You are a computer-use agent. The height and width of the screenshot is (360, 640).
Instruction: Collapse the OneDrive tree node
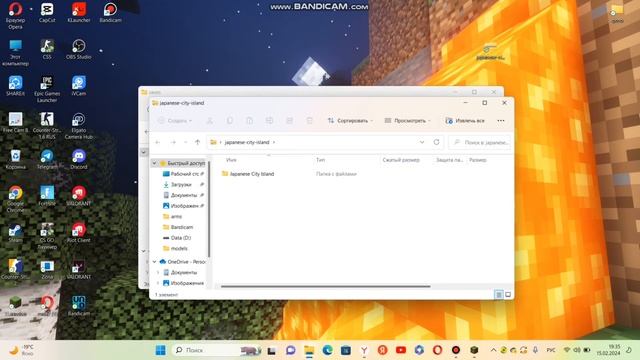[154, 262]
